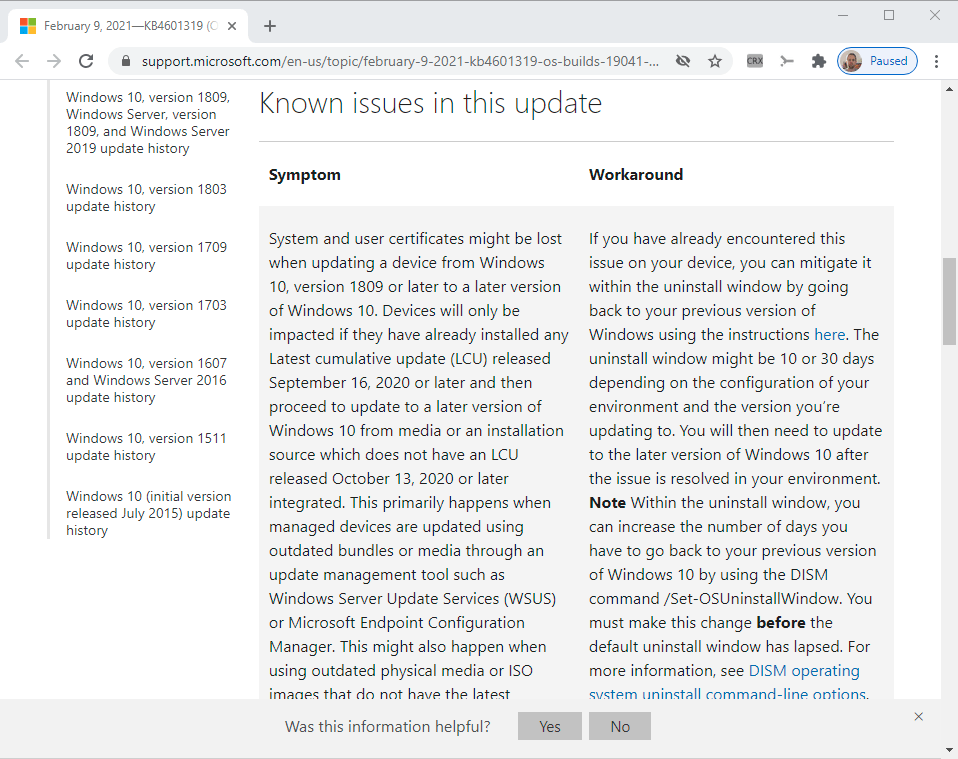Click the Symptom column header

[305, 175]
